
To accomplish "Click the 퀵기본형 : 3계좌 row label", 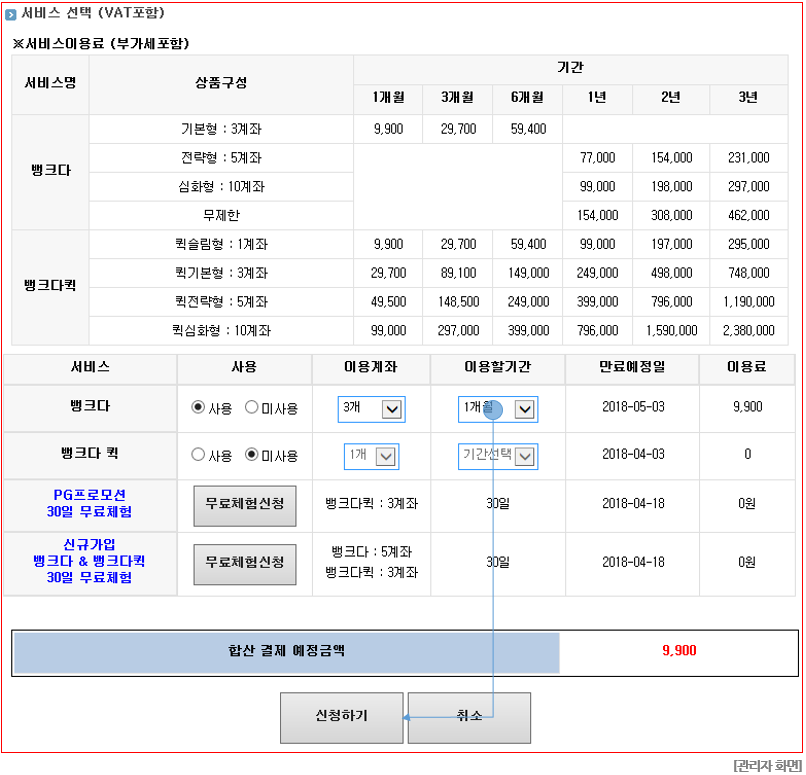I will coord(221,273).
